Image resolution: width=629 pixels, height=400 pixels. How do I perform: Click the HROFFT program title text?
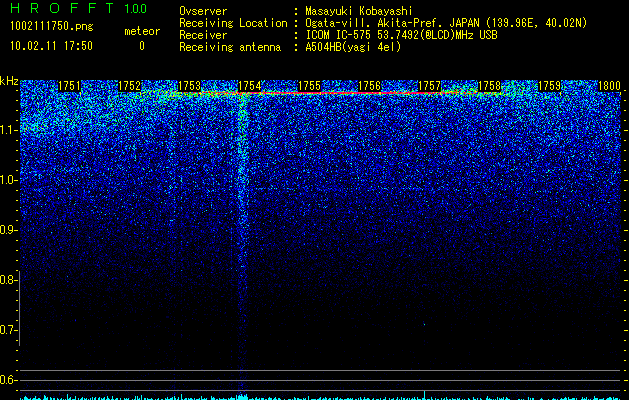coord(62,8)
